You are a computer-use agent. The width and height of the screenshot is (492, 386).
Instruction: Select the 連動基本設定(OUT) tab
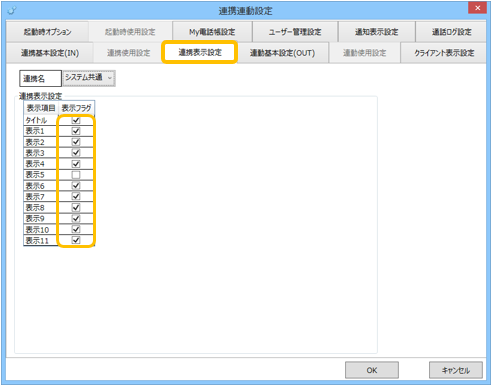pyautogui.click(x=282, y=53)
